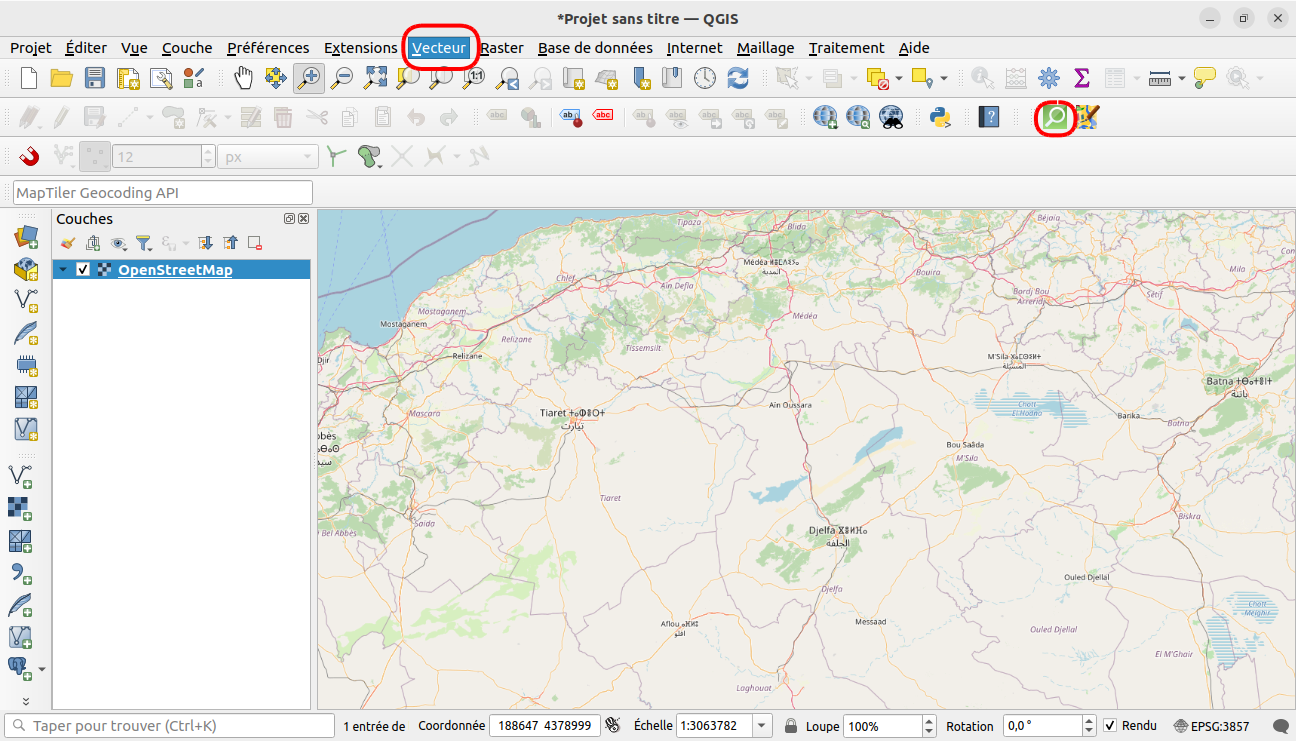Open the Vecteur menu
Screen dimensions: 1296x741
tap(439, 48)
